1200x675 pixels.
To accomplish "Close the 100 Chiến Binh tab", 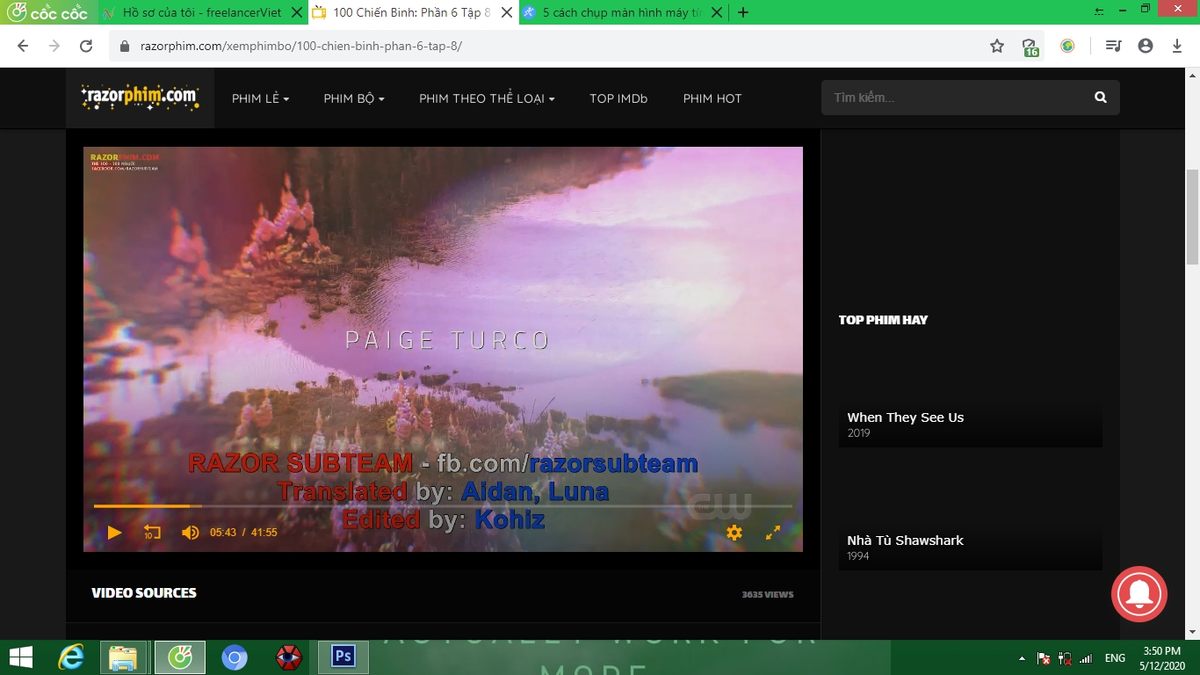I will point(506,13).
